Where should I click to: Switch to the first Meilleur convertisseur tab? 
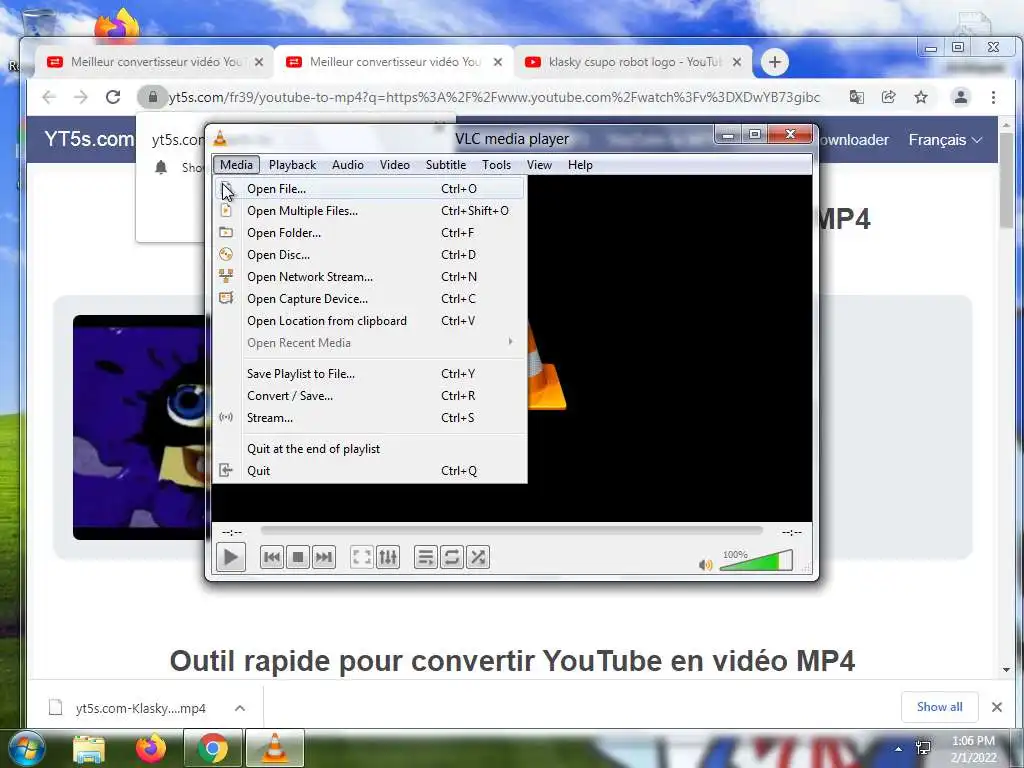(x=153, y=62)
